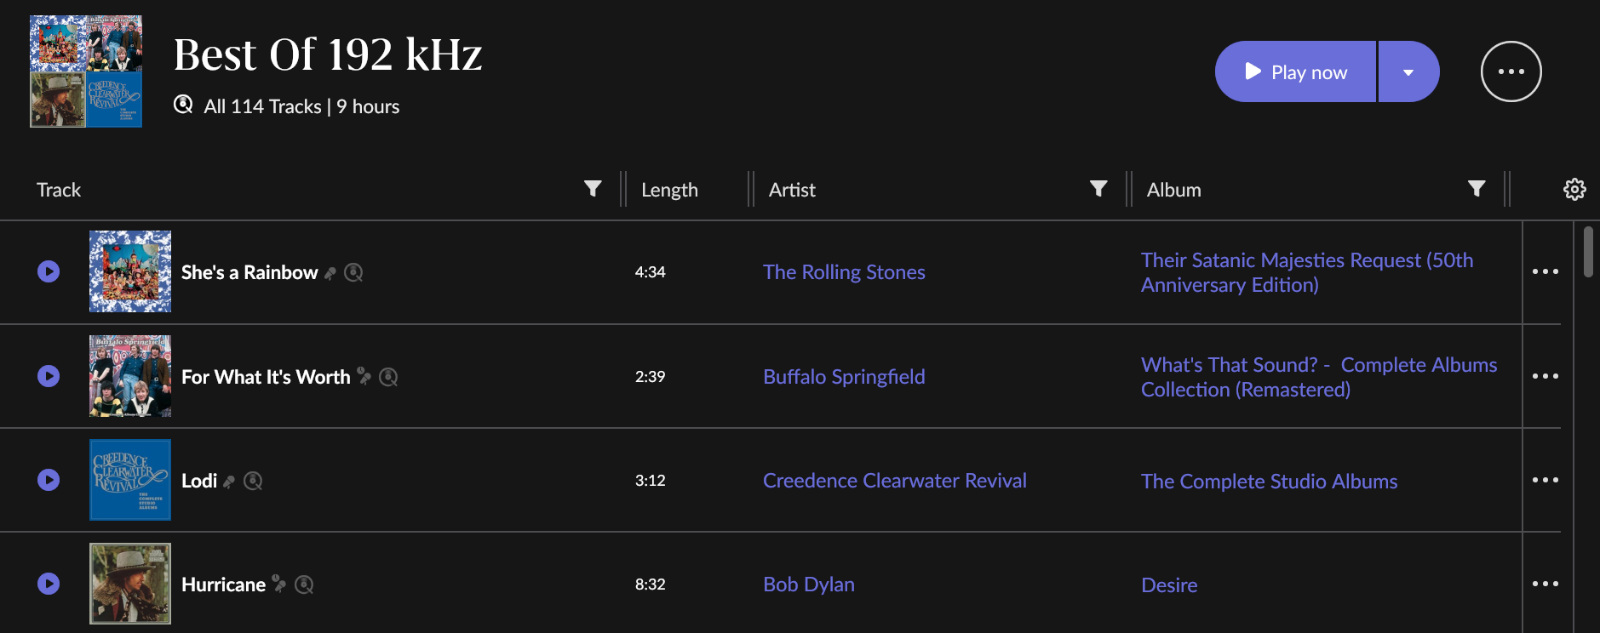Filter the list by Album column
The image size is (1600, 633).
(x=1477, y=189)
